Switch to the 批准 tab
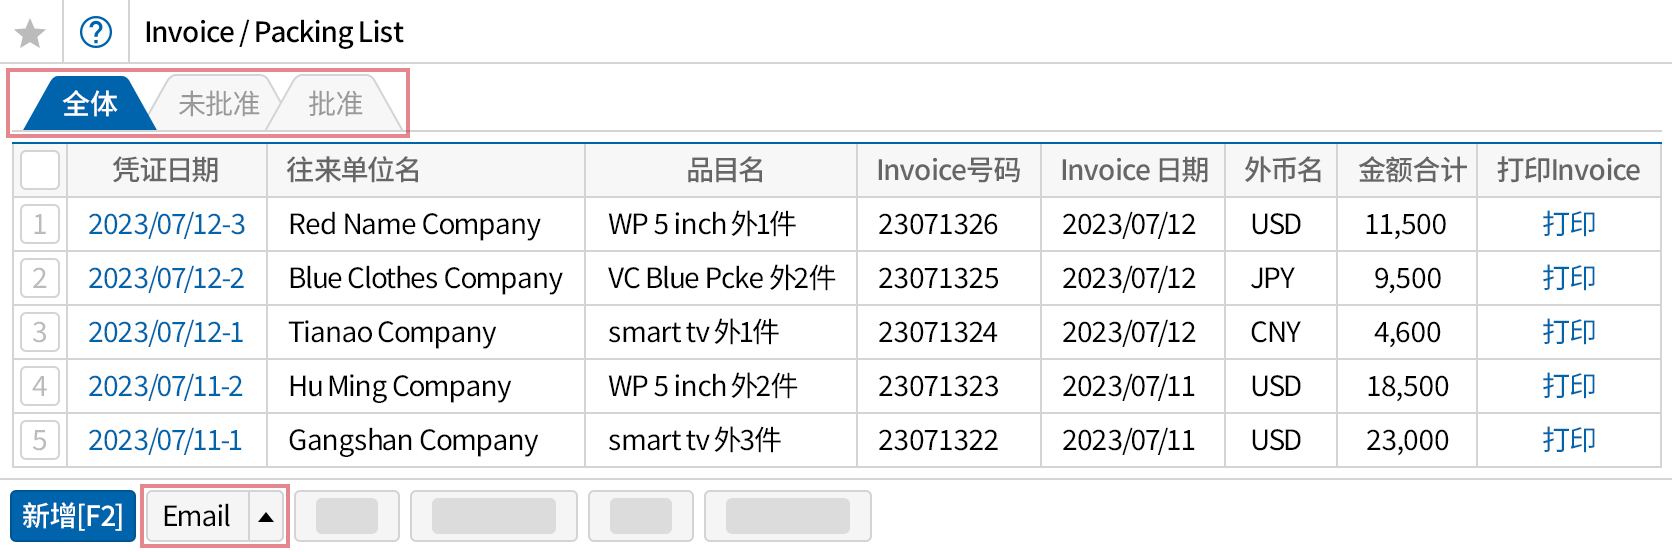 tap(335, 104)
